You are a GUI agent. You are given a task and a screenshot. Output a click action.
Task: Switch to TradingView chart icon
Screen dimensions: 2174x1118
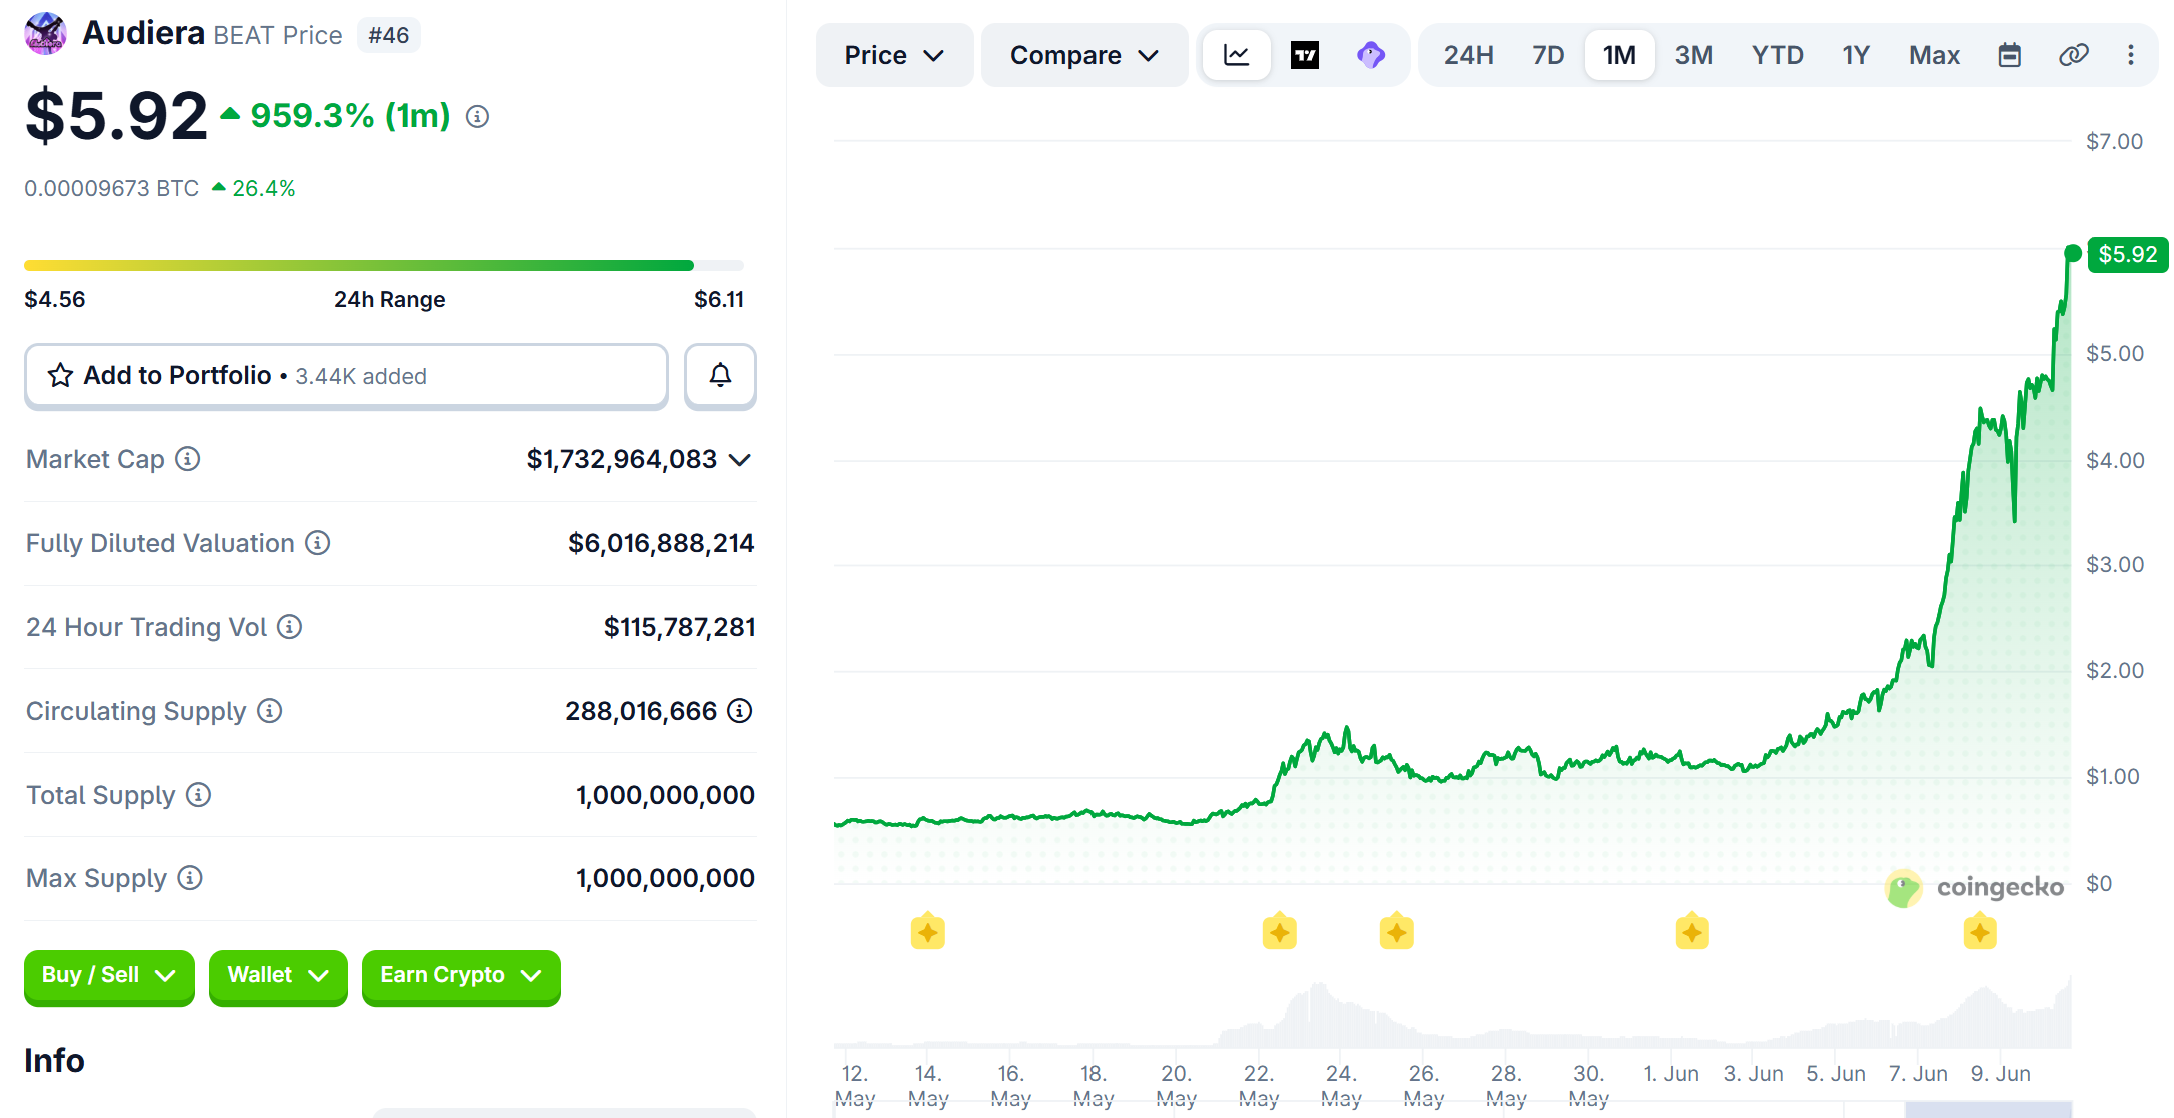[1305, 55]
